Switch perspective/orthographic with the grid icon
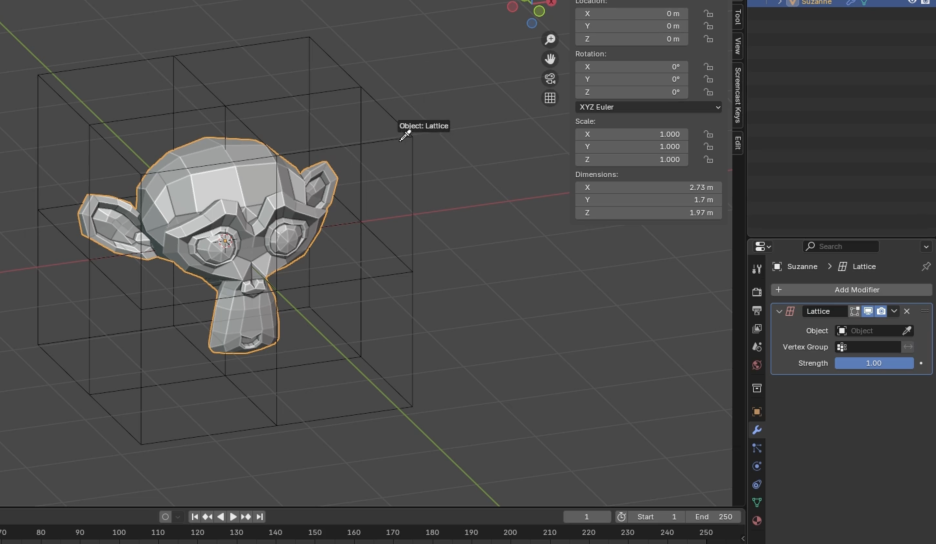The width and height of the screenshot is (936, 544). (550, 98)
